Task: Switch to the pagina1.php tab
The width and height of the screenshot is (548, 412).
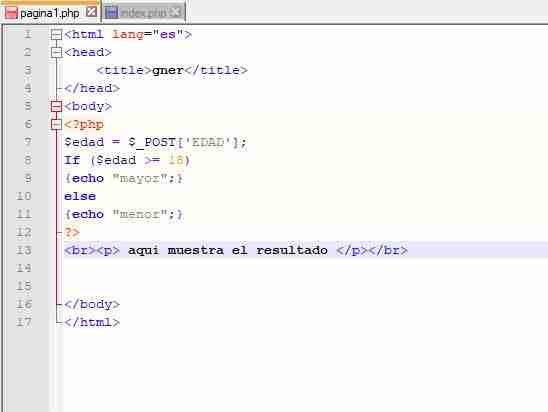Action: tap(51, 13)
